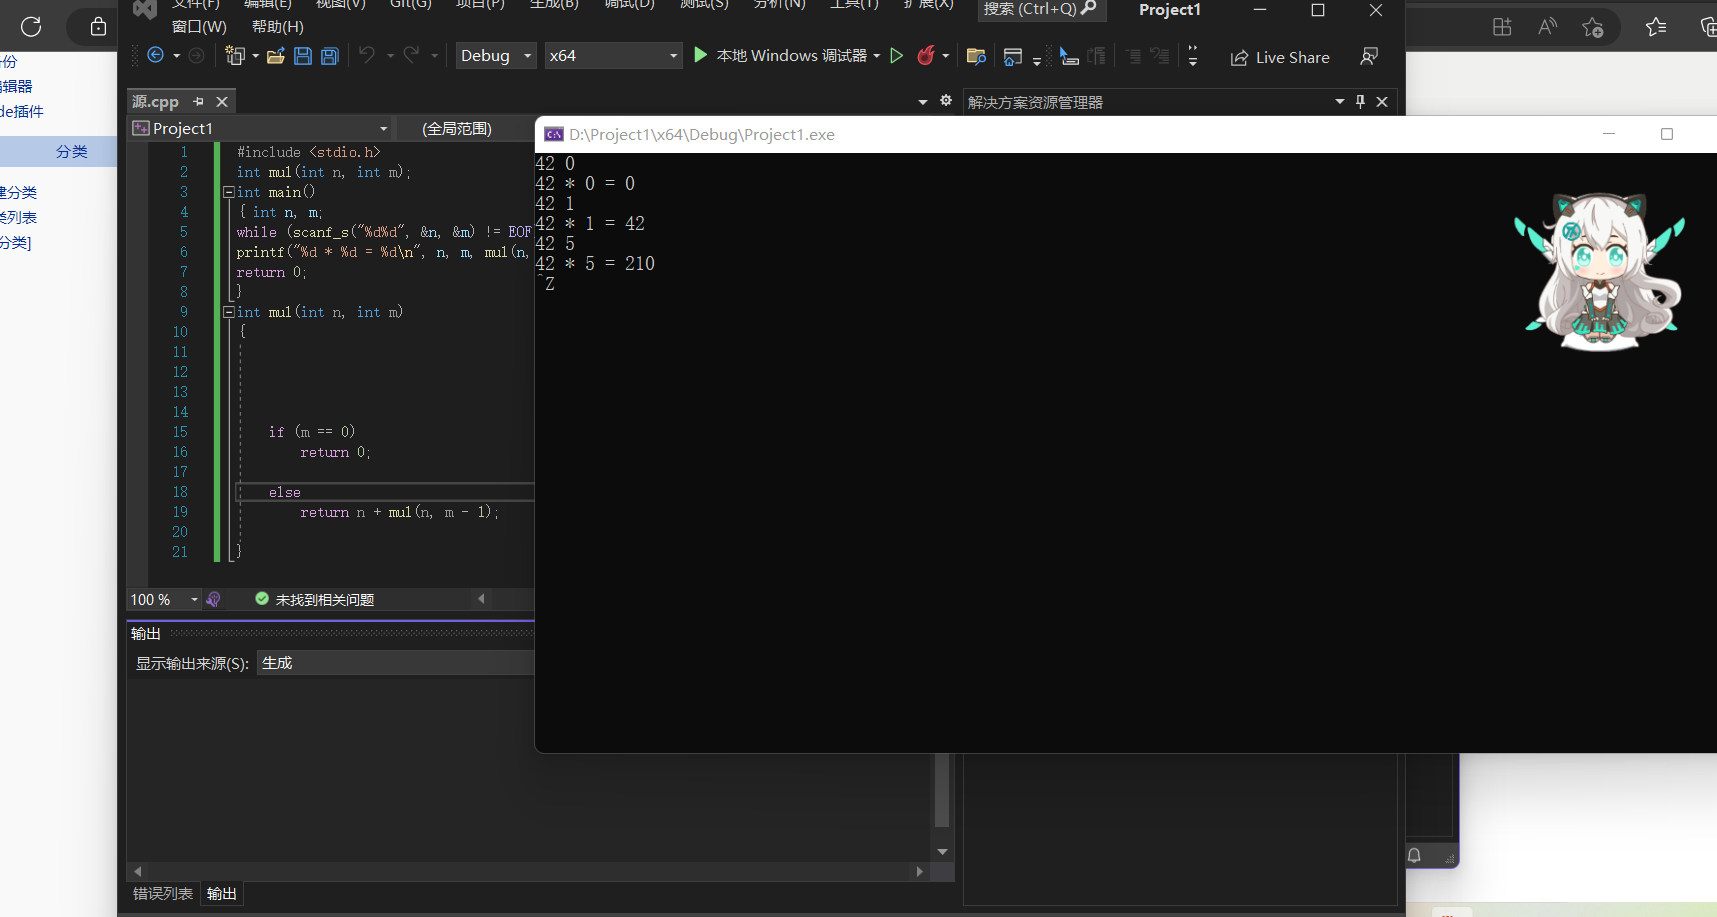Click the Save All icon
This screenshot has height=917, width=1717.
point(330,56)
